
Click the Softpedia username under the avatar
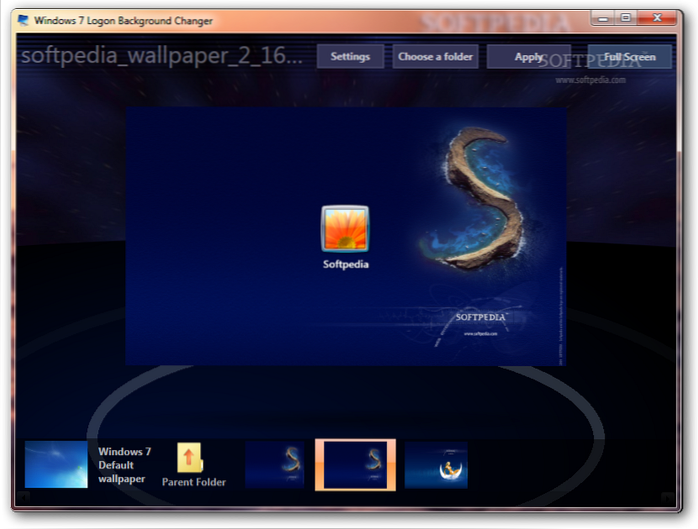[x=346, y=265]
